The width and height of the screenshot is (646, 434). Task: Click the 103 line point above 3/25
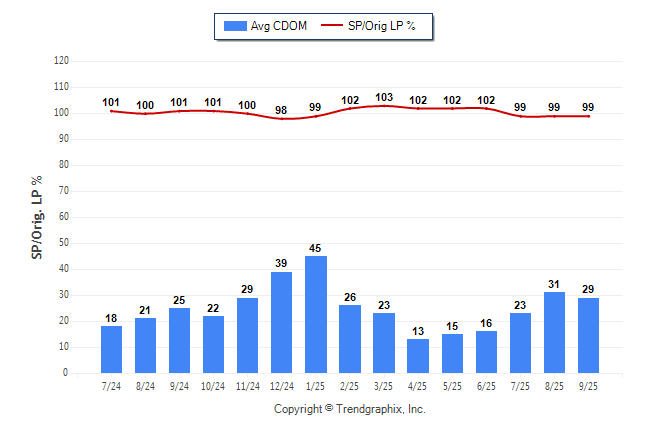click(x=384, y=106)
